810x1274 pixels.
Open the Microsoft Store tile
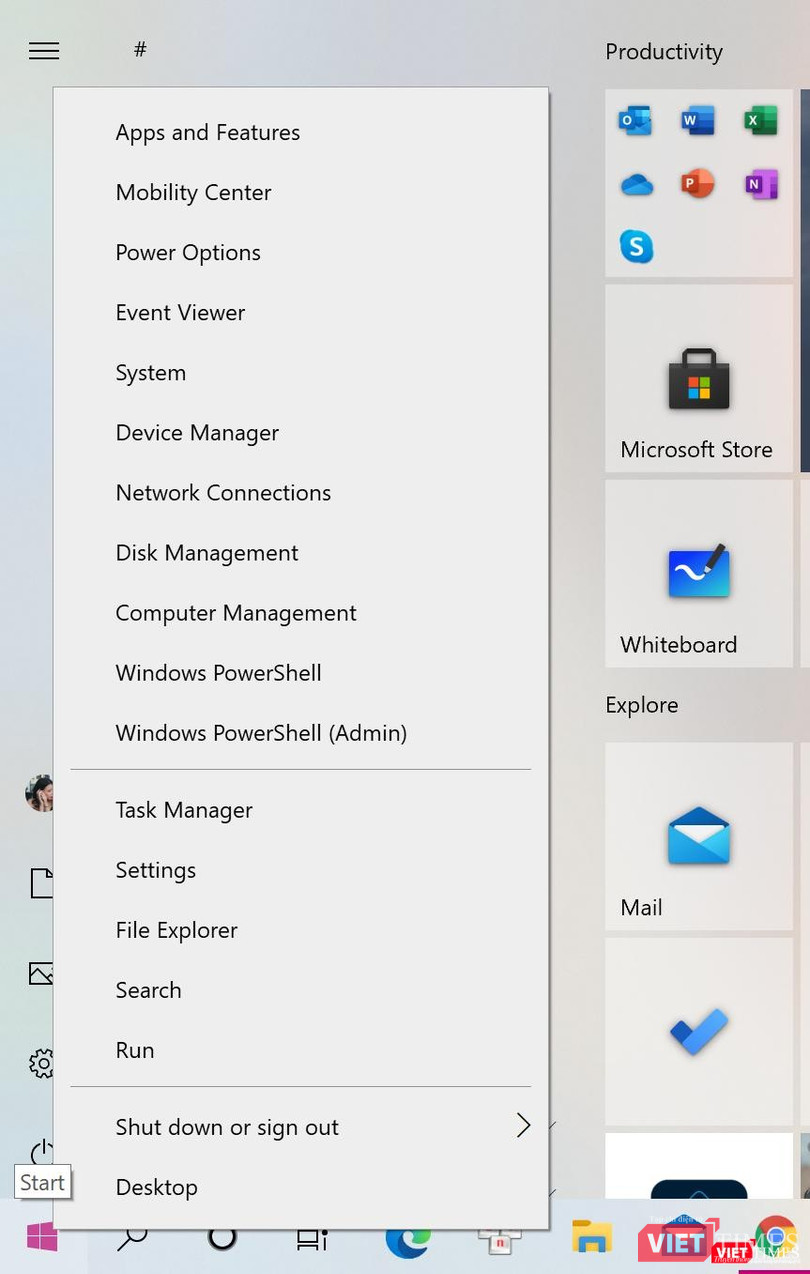pos(699,379)
